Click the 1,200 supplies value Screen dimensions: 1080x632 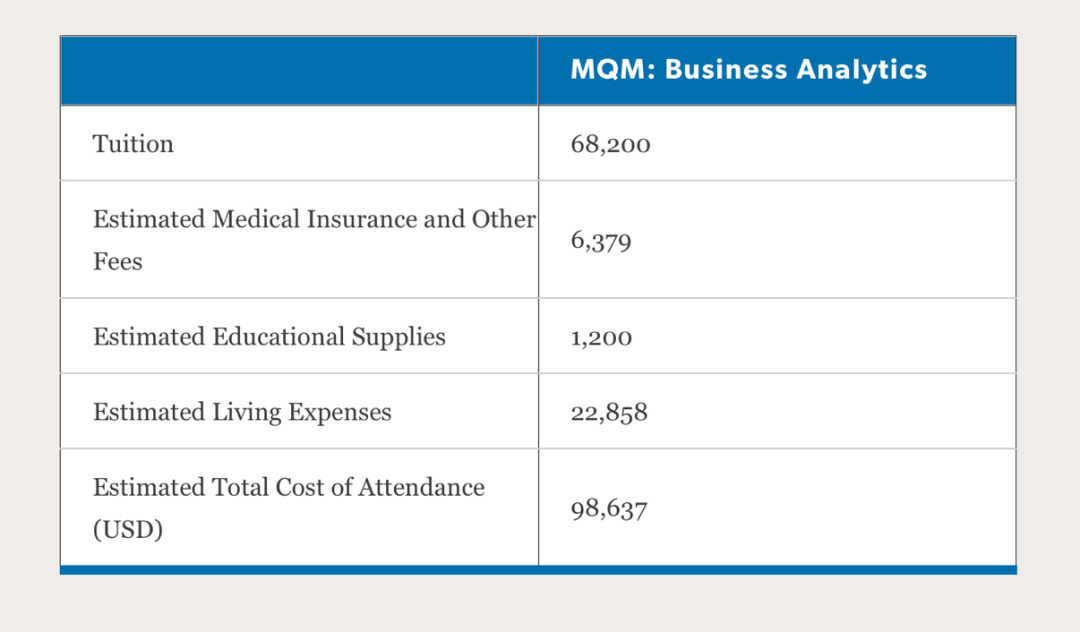[x=601, y=337]
